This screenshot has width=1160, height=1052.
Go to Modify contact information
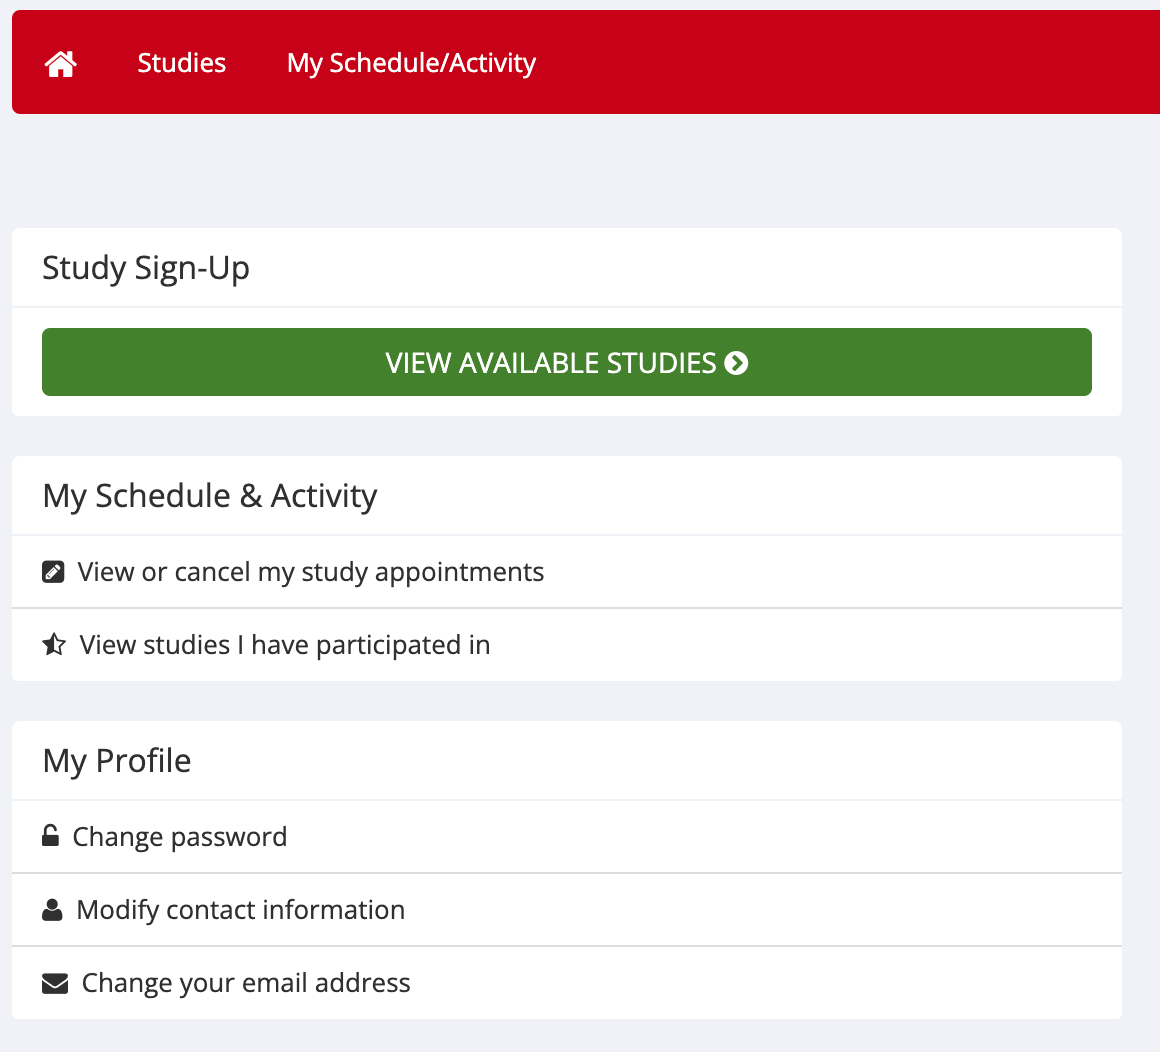click(x=241, y=910)
